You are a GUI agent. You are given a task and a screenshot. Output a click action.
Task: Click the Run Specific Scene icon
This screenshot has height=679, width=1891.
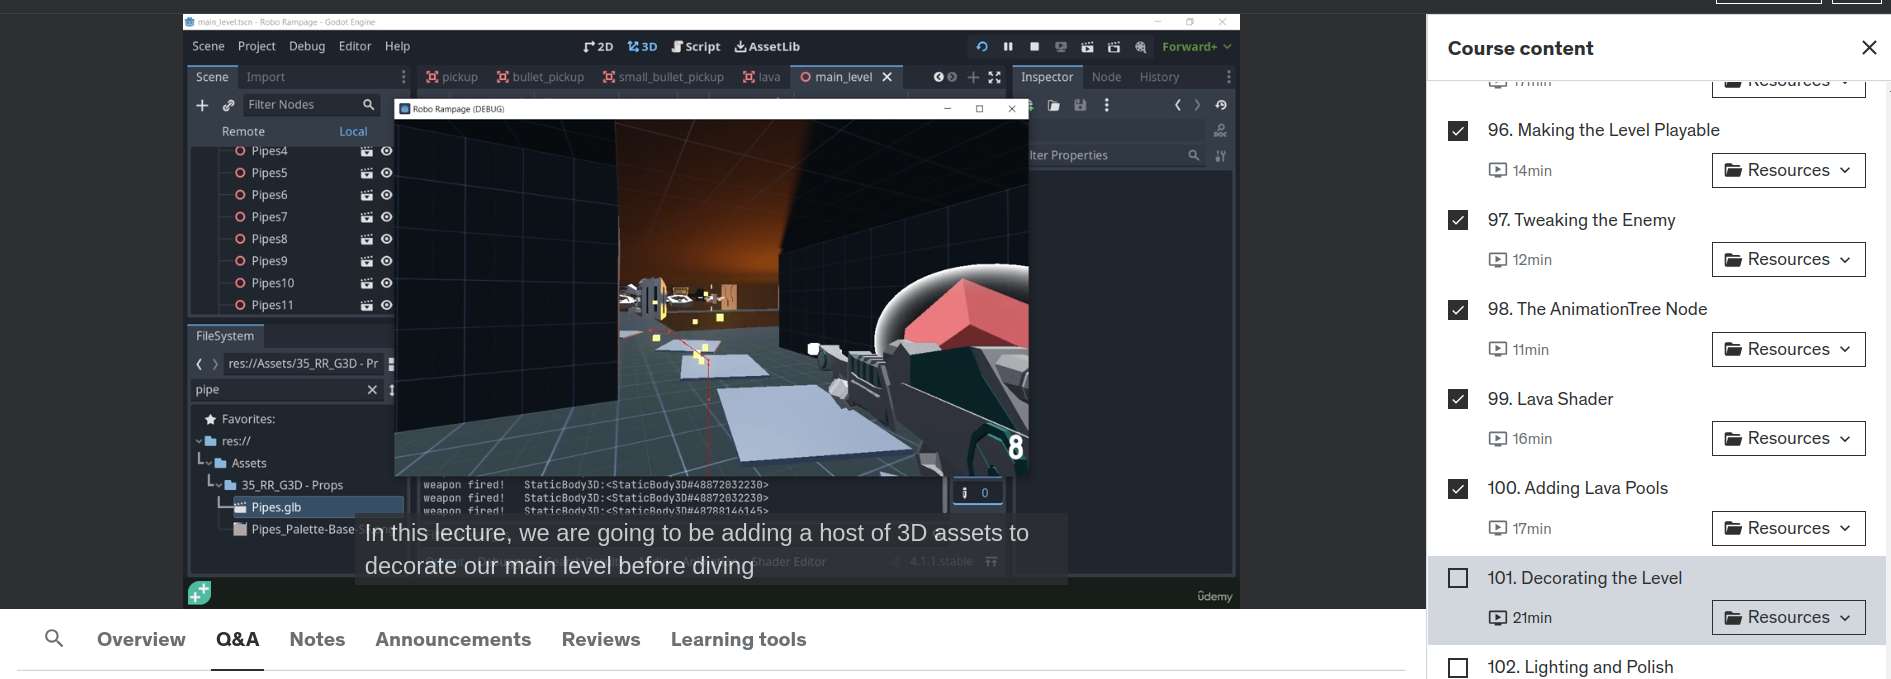tap(1113, 47)
